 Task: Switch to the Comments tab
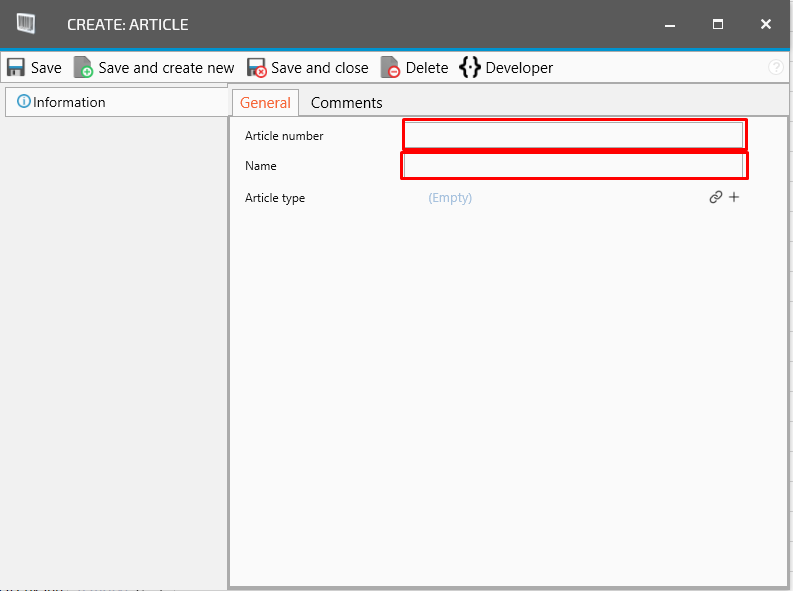(346, 103)
